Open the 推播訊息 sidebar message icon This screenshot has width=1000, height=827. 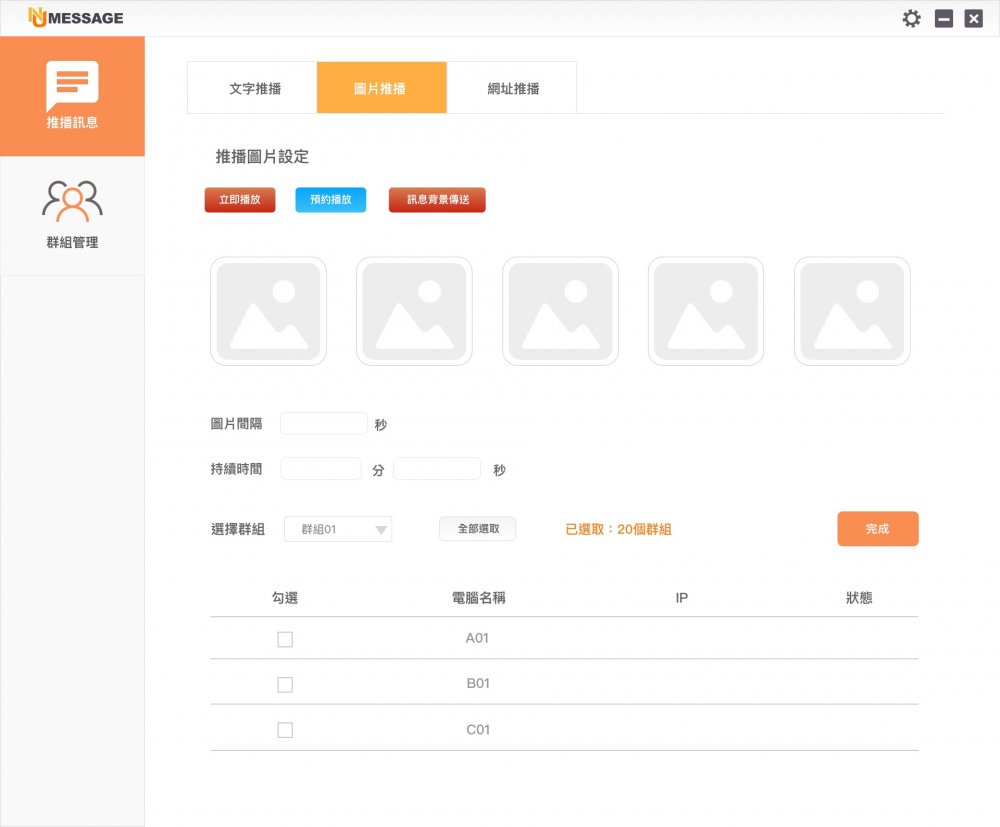(x=72, y=87)
